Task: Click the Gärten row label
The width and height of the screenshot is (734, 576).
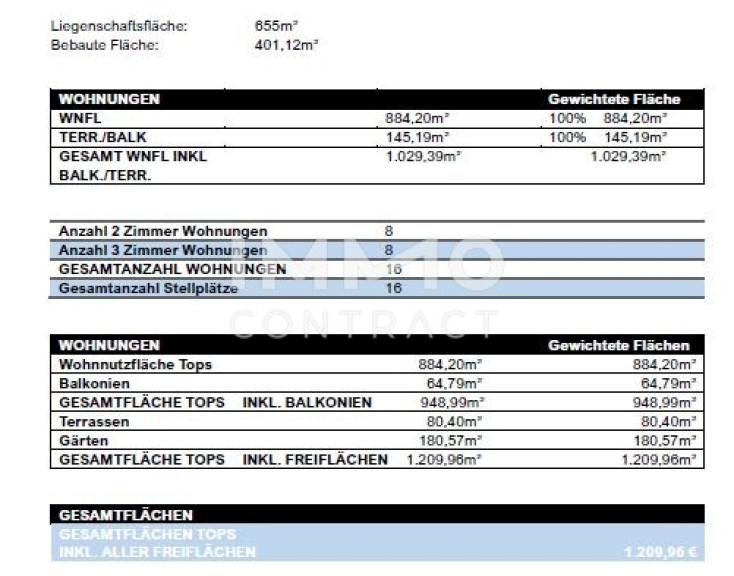Action: pos(84,440)
